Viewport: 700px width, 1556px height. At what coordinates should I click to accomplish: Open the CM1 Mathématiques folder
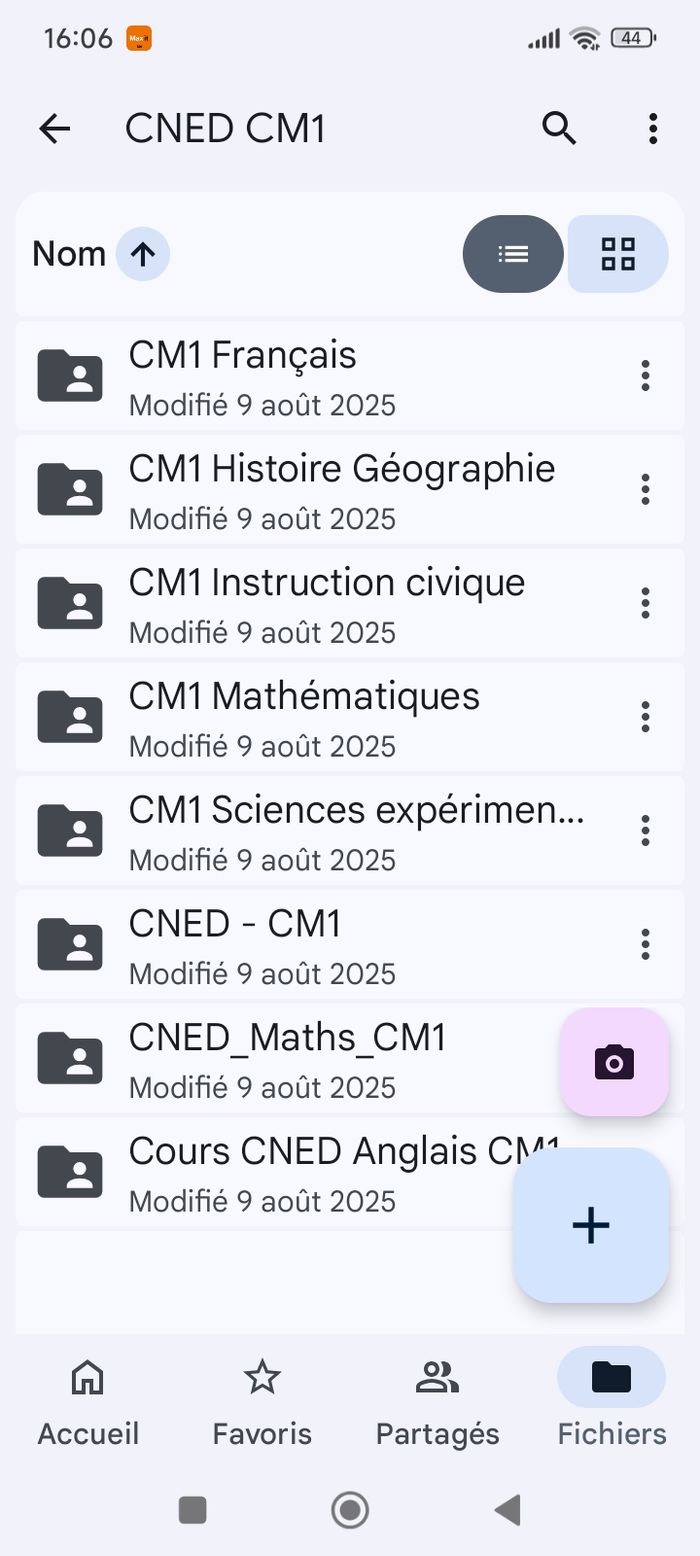(300, 717)
